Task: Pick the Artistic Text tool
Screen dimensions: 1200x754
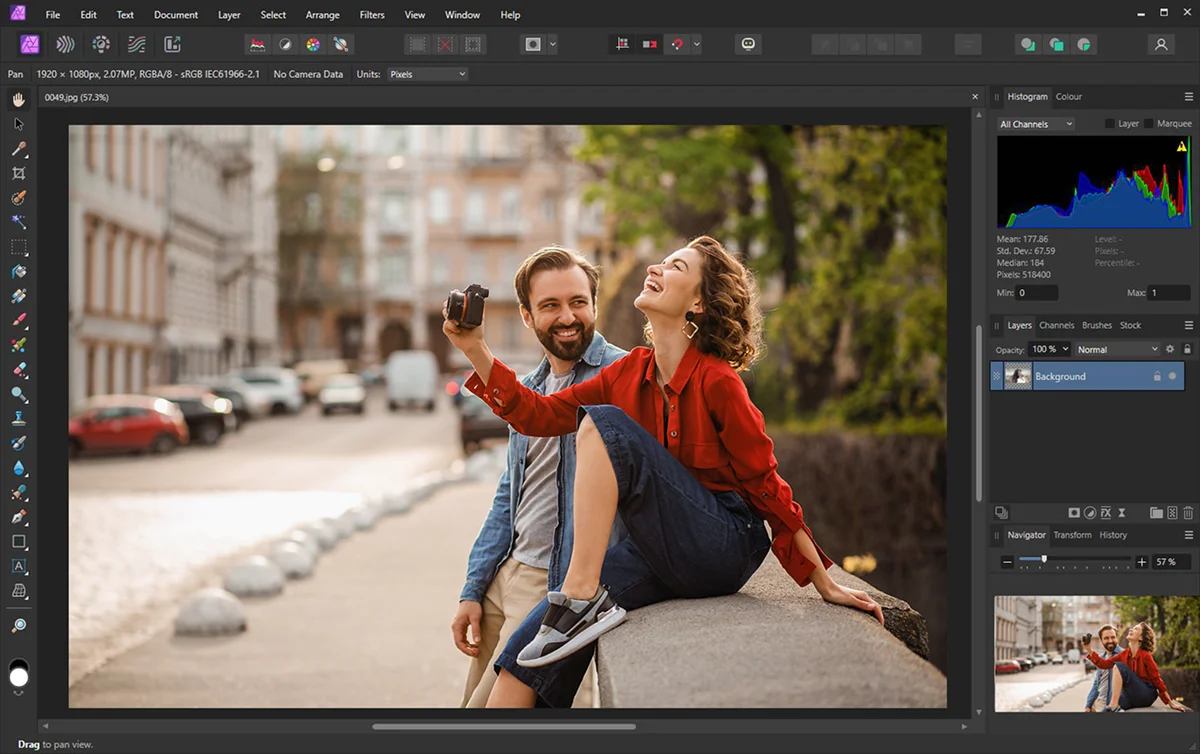Action: [19, 566]
